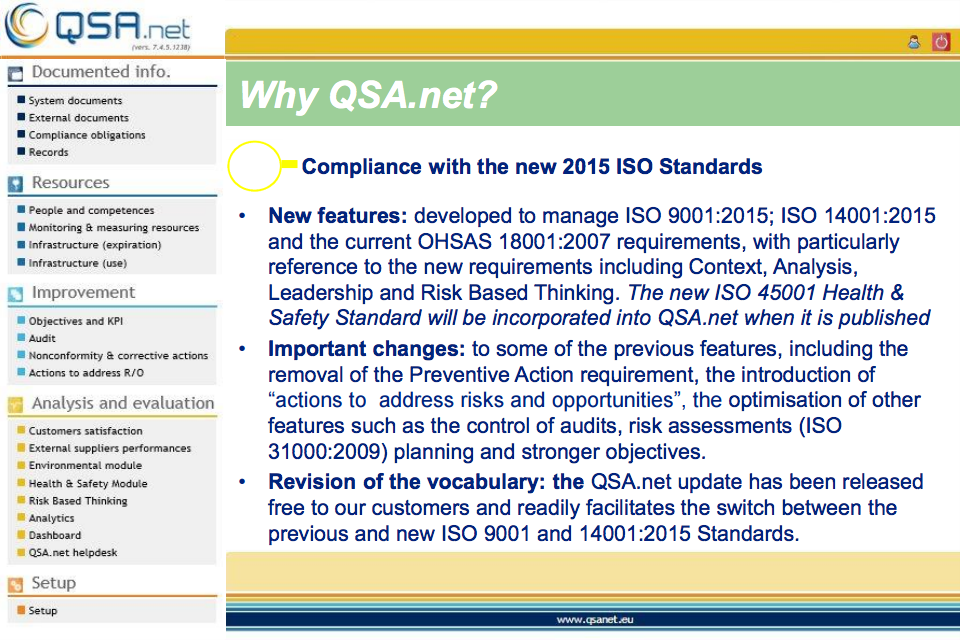Open the Dashboard
The width and height of the screenshot is (960, 640).
pyautogui.click(x=54, y=535)
